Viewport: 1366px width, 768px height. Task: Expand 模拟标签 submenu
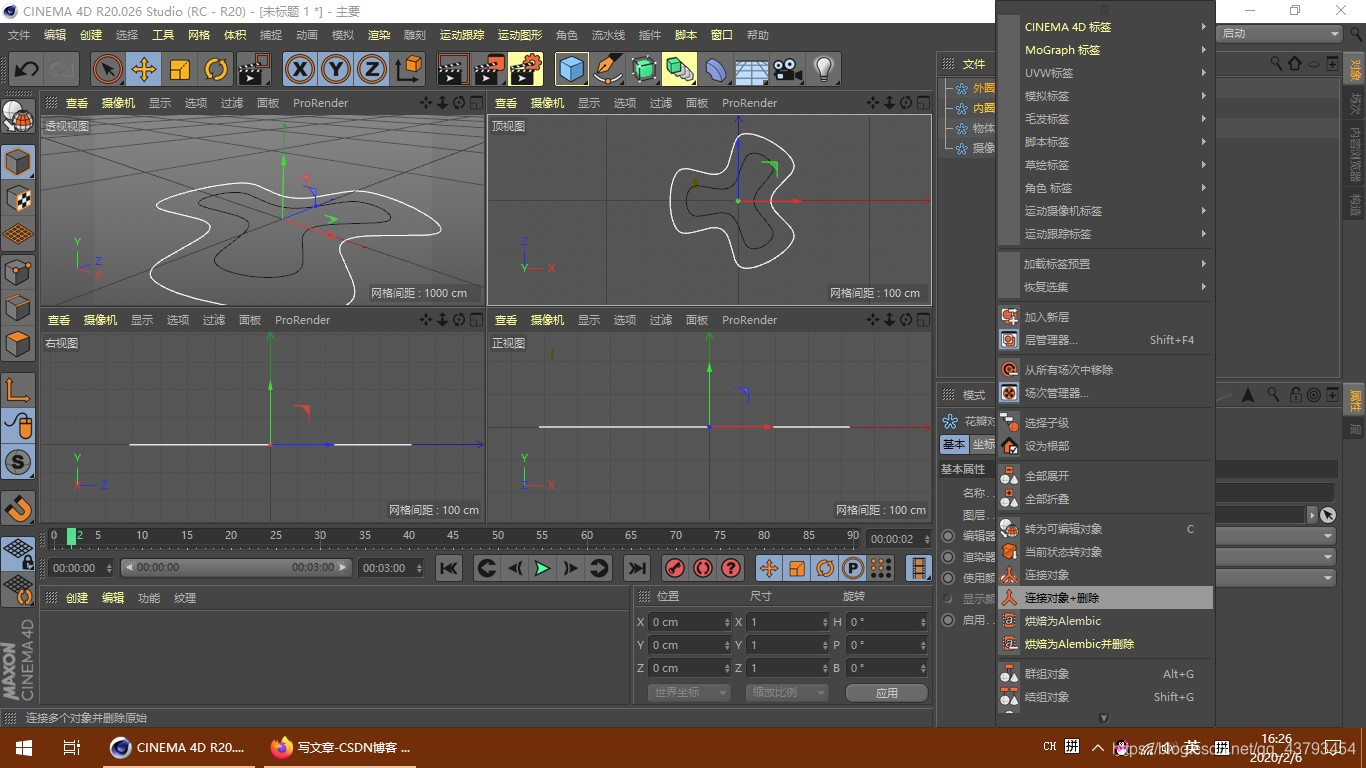1105,96
